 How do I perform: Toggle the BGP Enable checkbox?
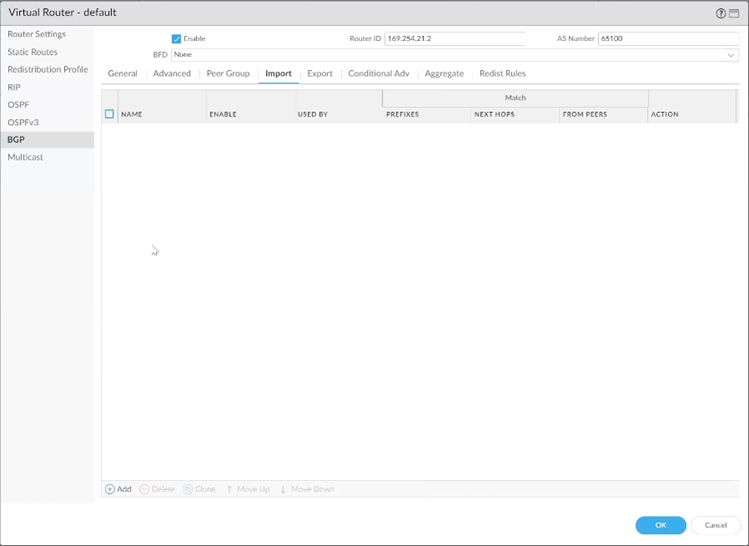click(x=176, y=39)
